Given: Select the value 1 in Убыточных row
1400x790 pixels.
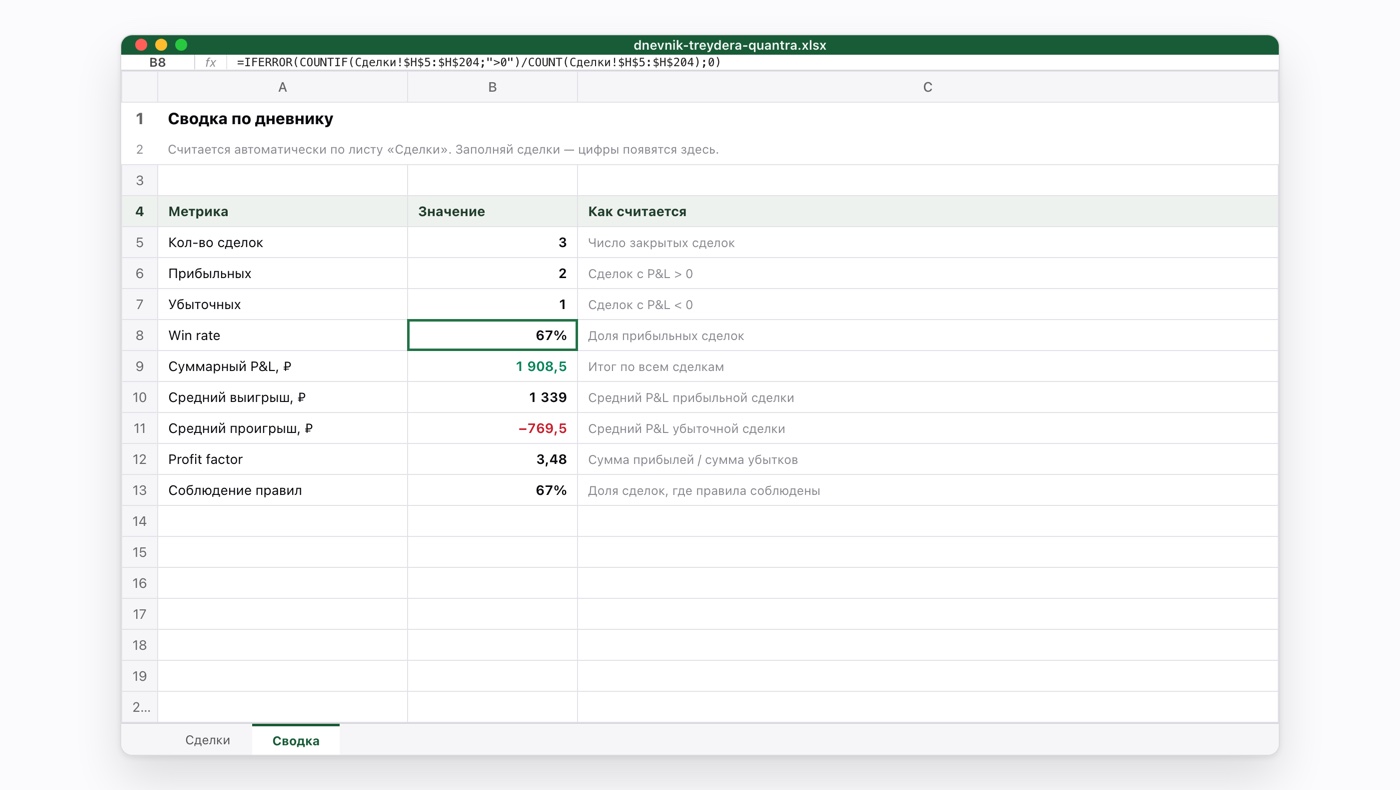Looking at the screenshot, I should (492, 304).
